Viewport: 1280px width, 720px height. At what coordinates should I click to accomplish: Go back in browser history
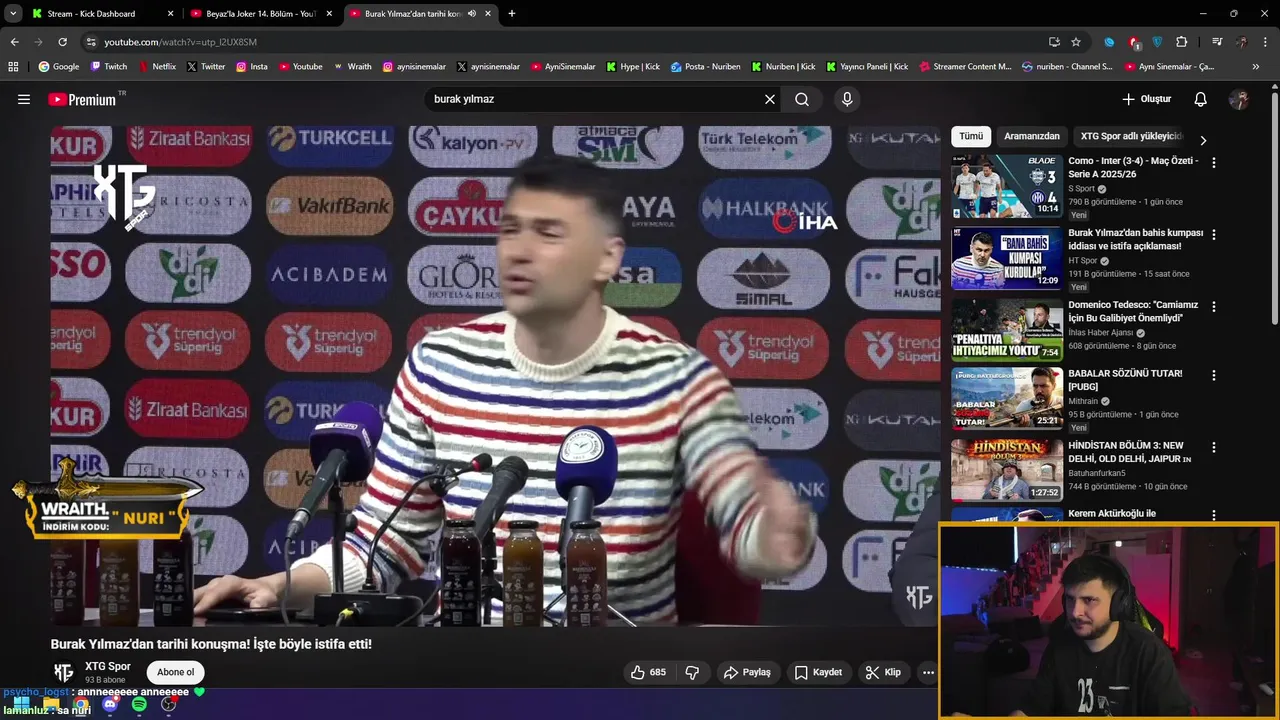tap(14, 42)
